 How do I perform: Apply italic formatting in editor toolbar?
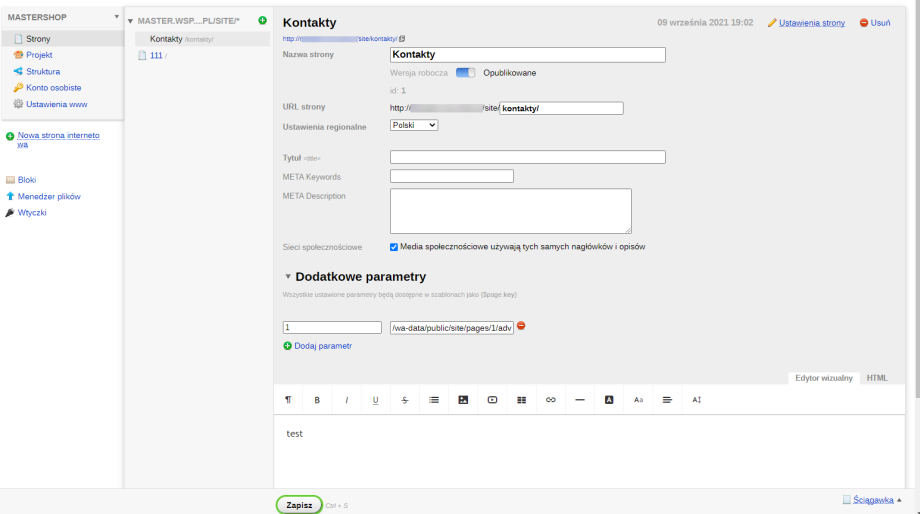(347, 400)
